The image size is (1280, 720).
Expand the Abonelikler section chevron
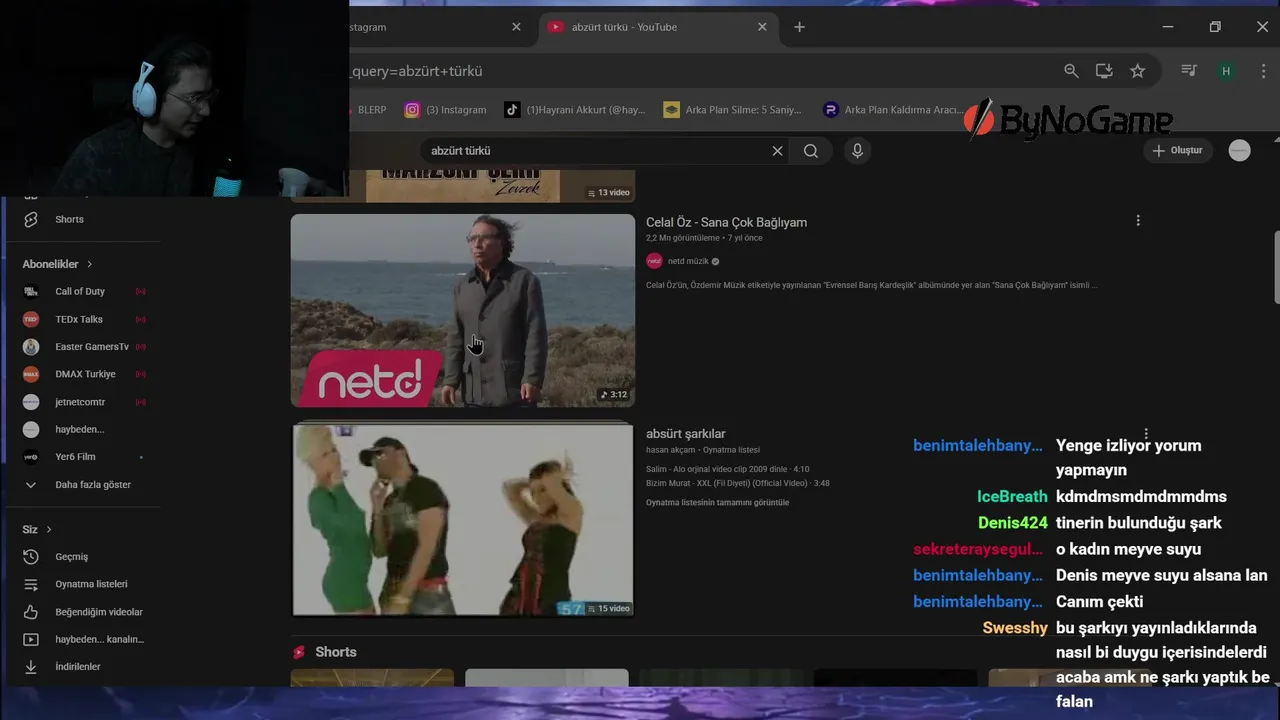89,264
